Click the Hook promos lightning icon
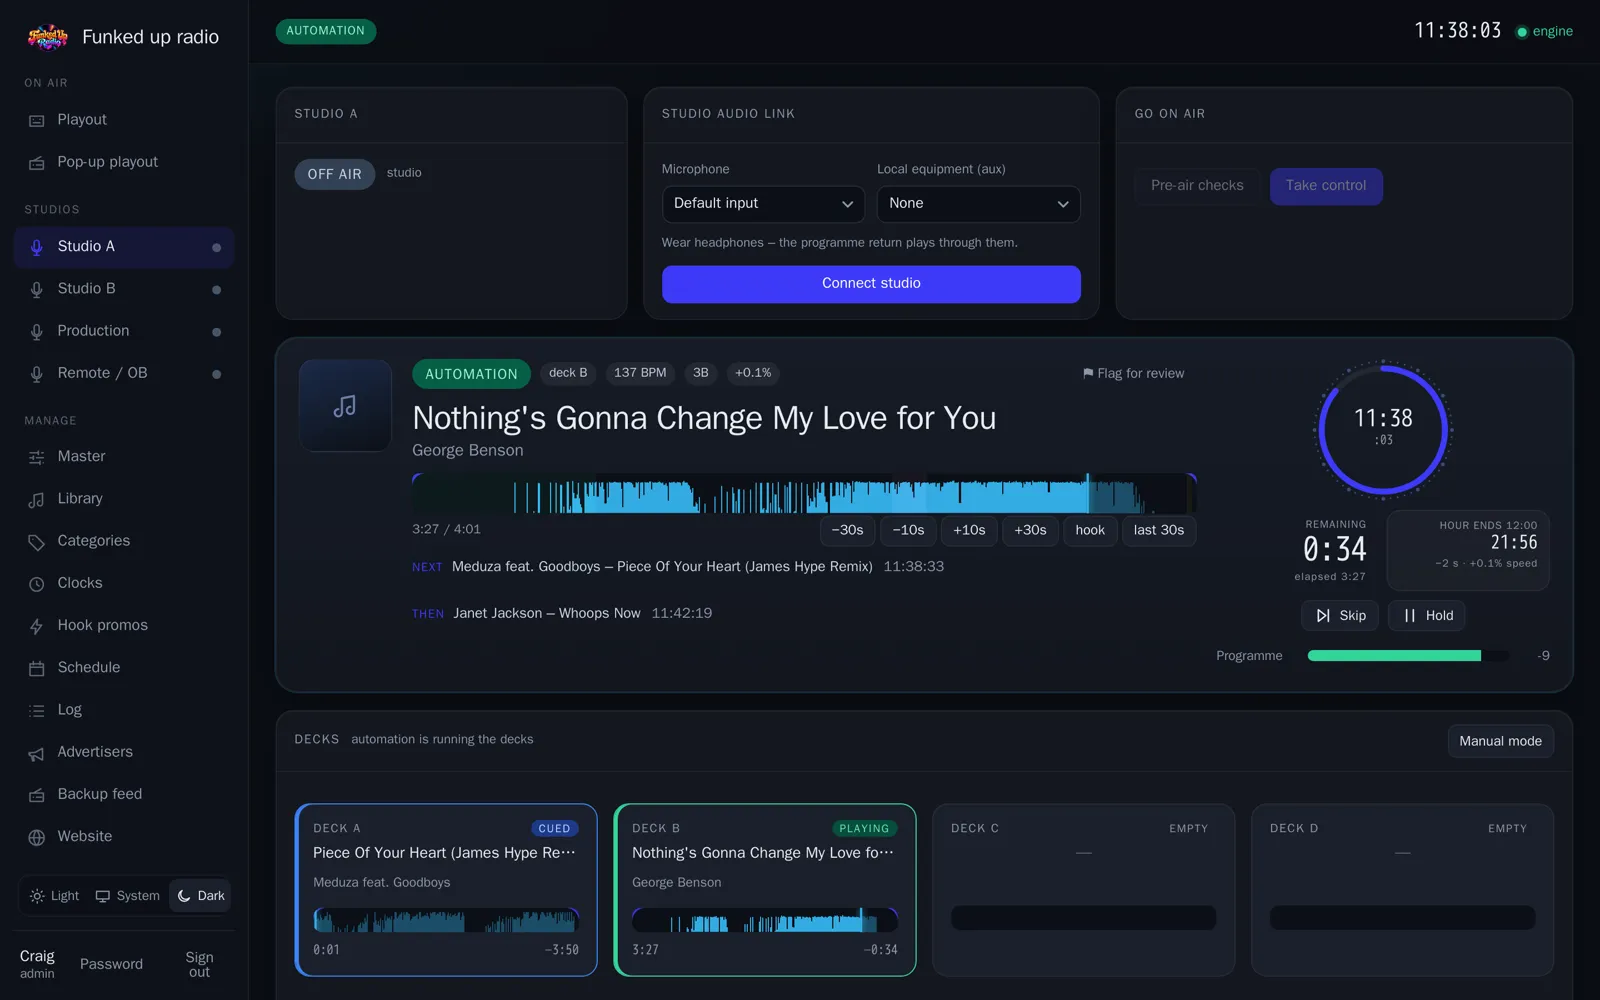1600x1000 pixels. (x=37, y=626)
